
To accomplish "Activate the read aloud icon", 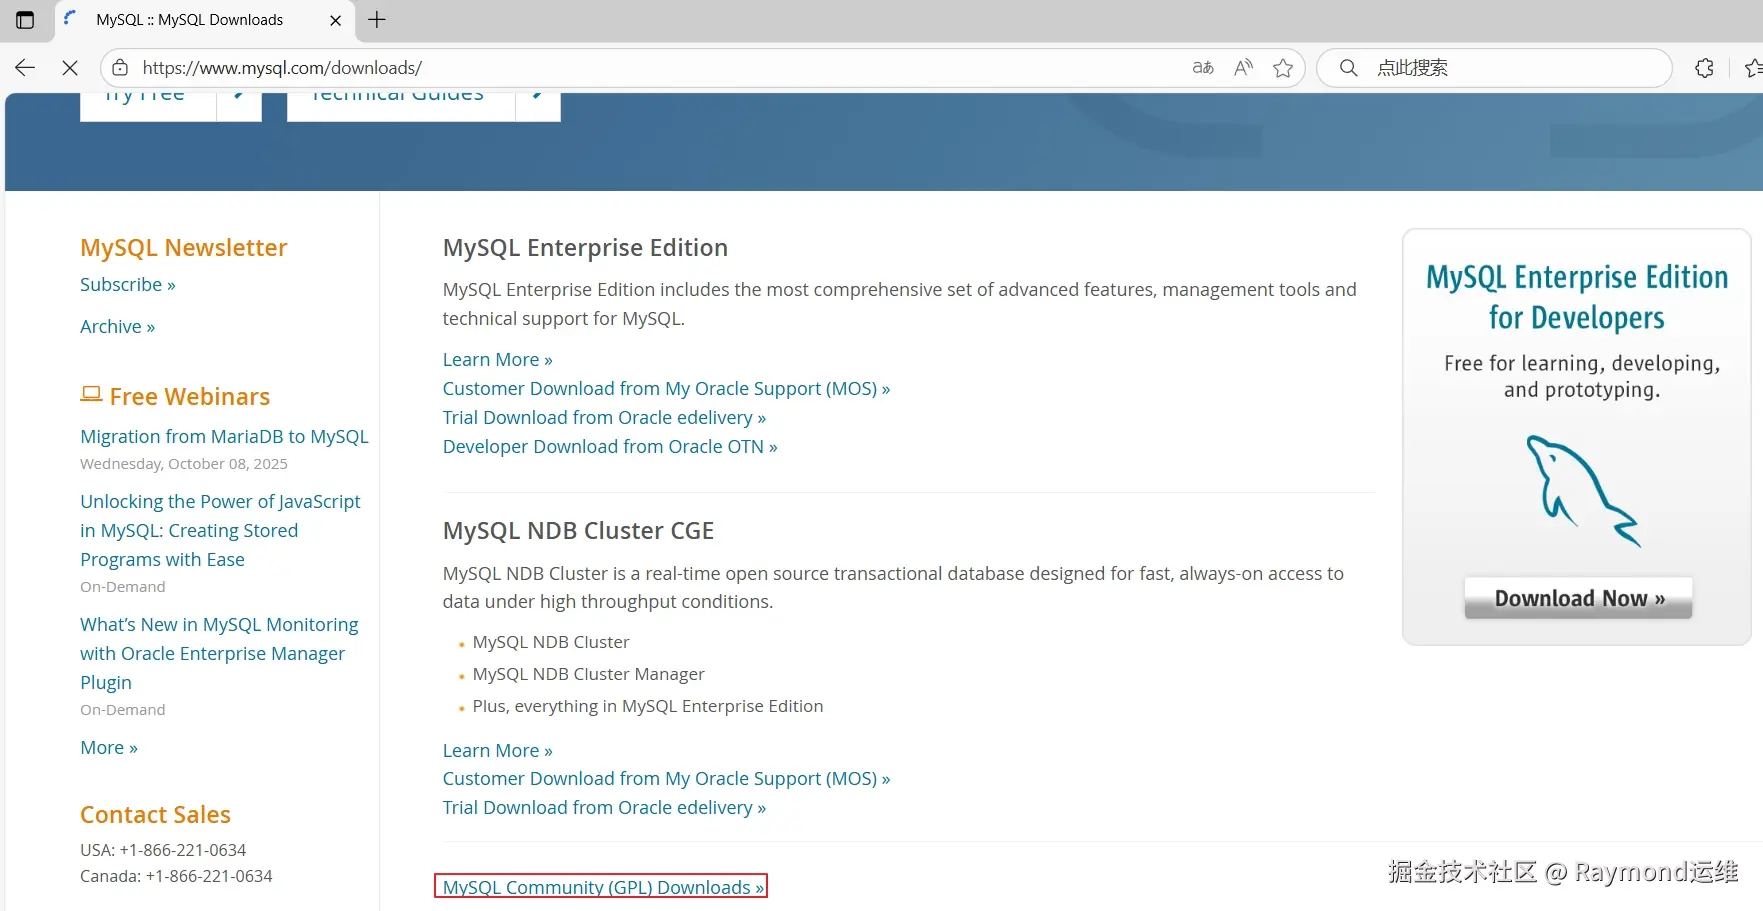I will click(1243, 68).
